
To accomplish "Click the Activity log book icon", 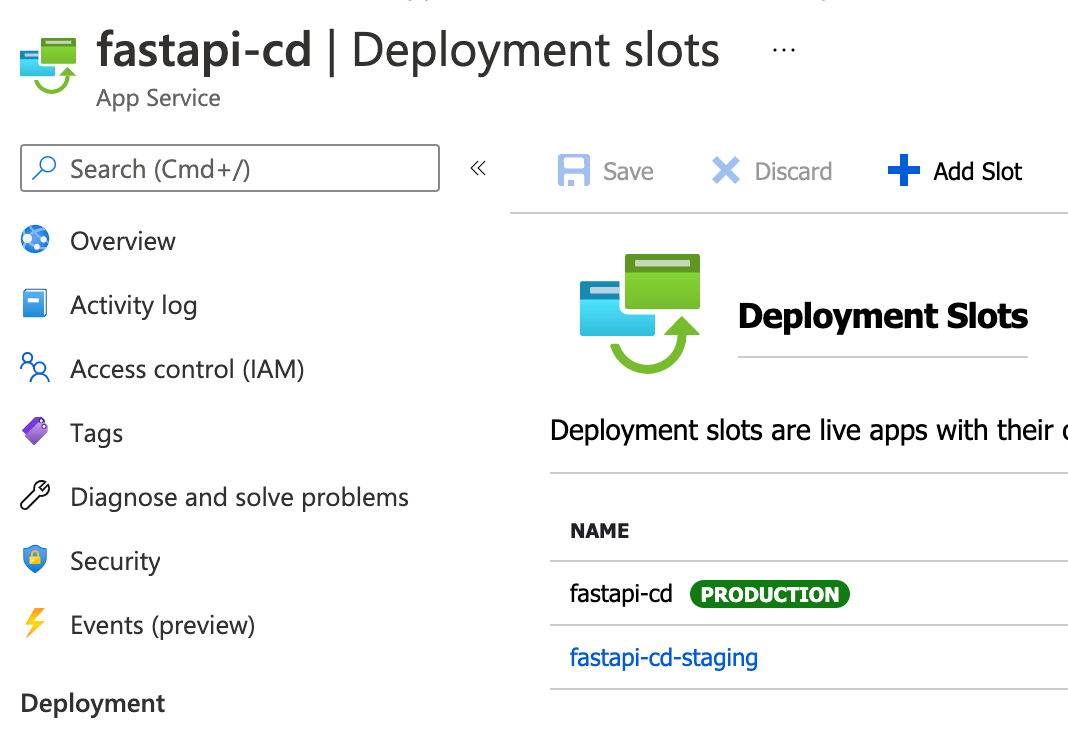I will (35, 305).
